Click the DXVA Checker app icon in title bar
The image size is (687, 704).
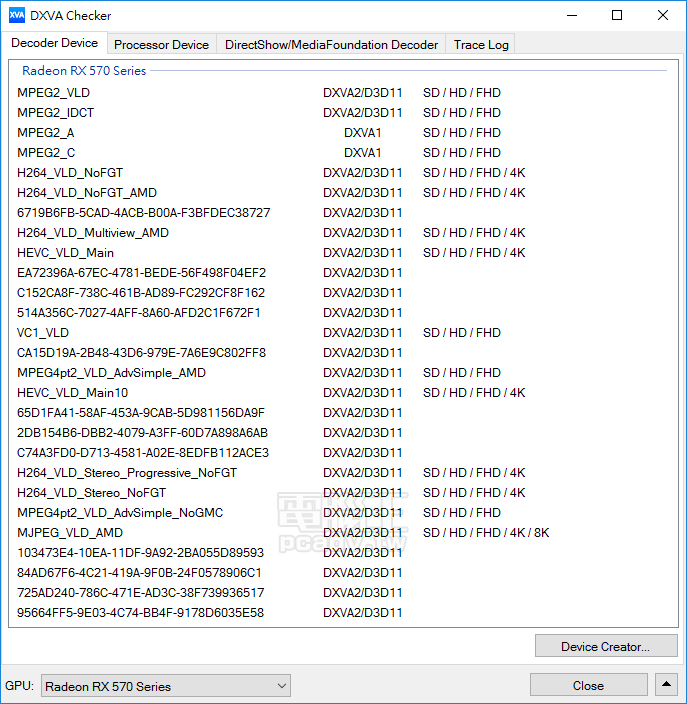(x=17, y=16)
